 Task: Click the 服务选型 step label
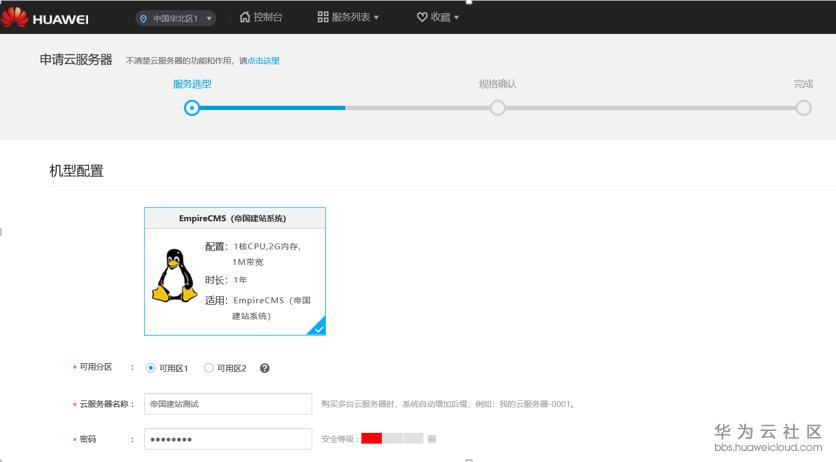[x=192, y=84]
